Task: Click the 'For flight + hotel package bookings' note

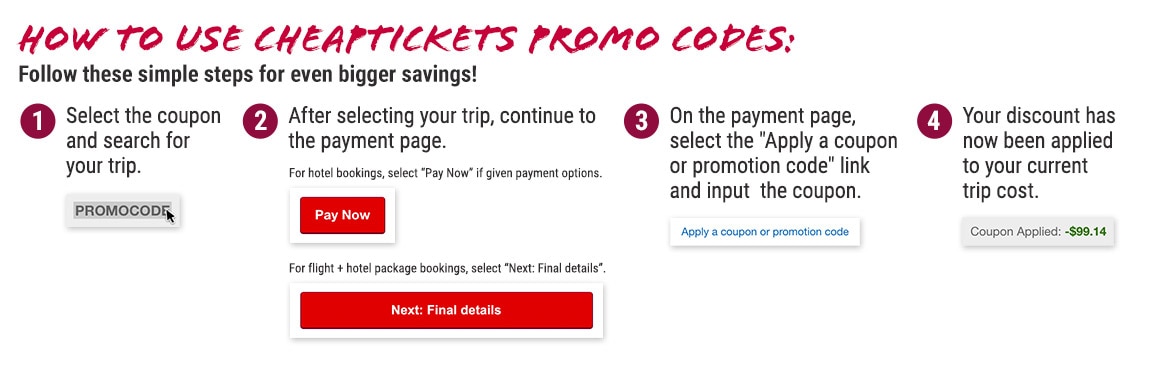Action: 447,269
